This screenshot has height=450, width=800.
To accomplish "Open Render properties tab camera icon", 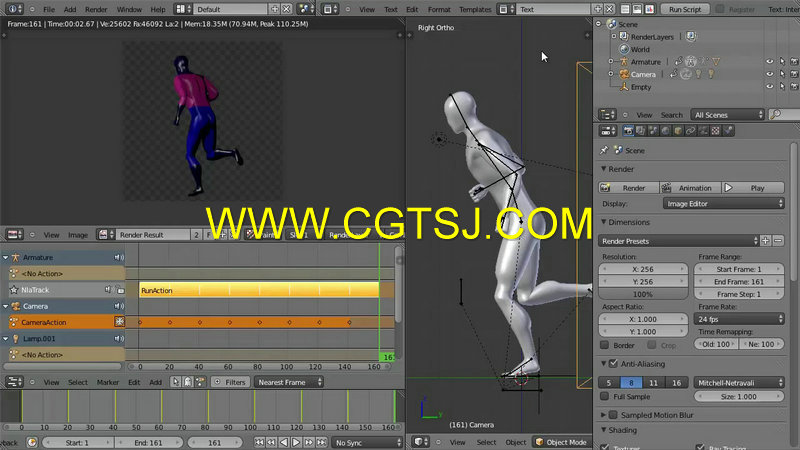I will point(628,131).
